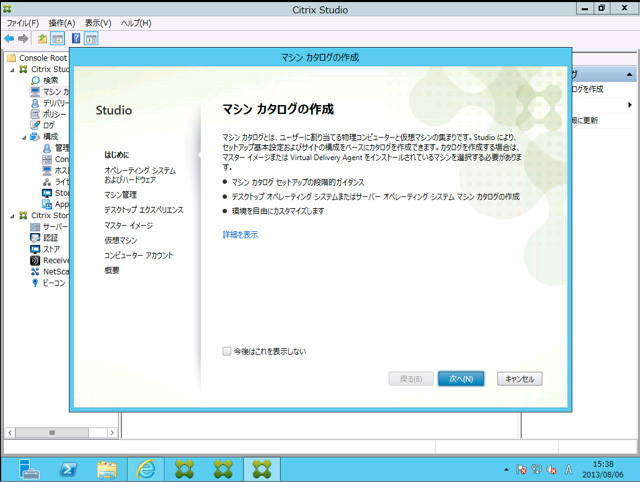
Task: Select the マシン管理 wizard step
Action: pyautogui.click(x=120, y=195)
